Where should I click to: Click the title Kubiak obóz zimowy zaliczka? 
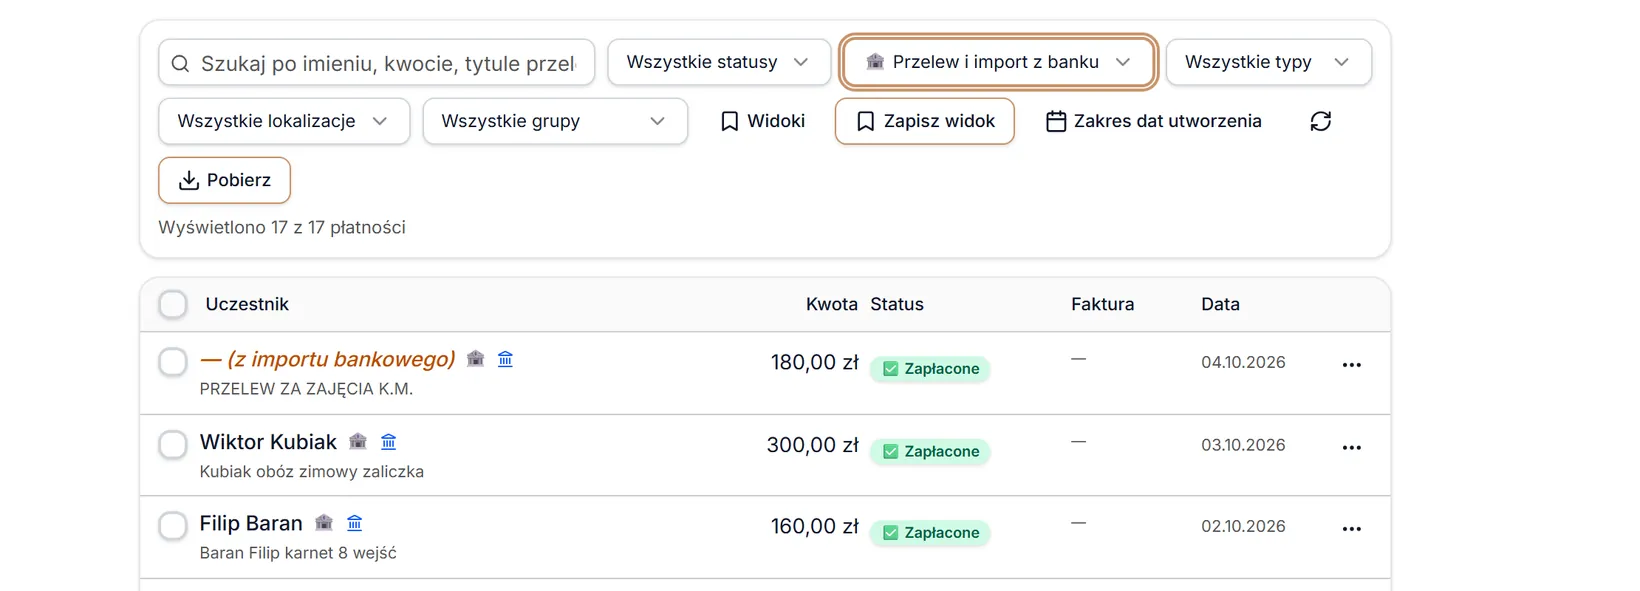pos(312,471)
